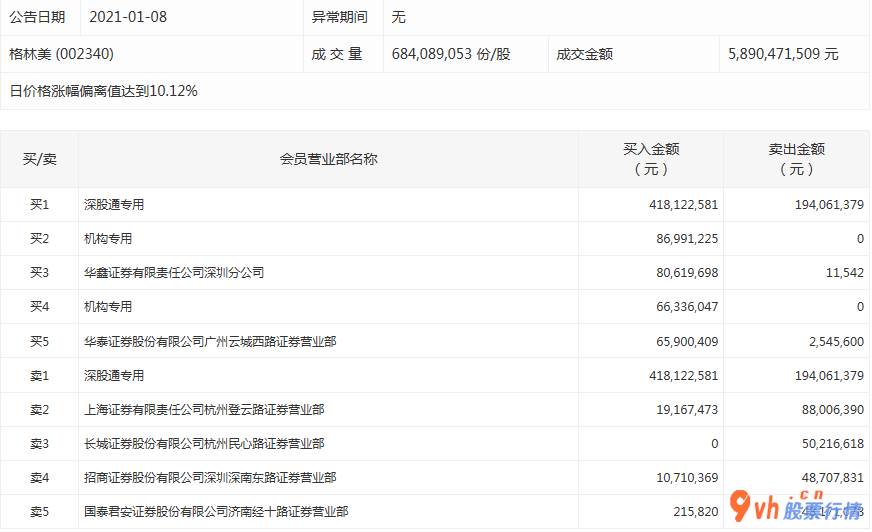Click buy amount 215,820

click(x=696, y=511)
